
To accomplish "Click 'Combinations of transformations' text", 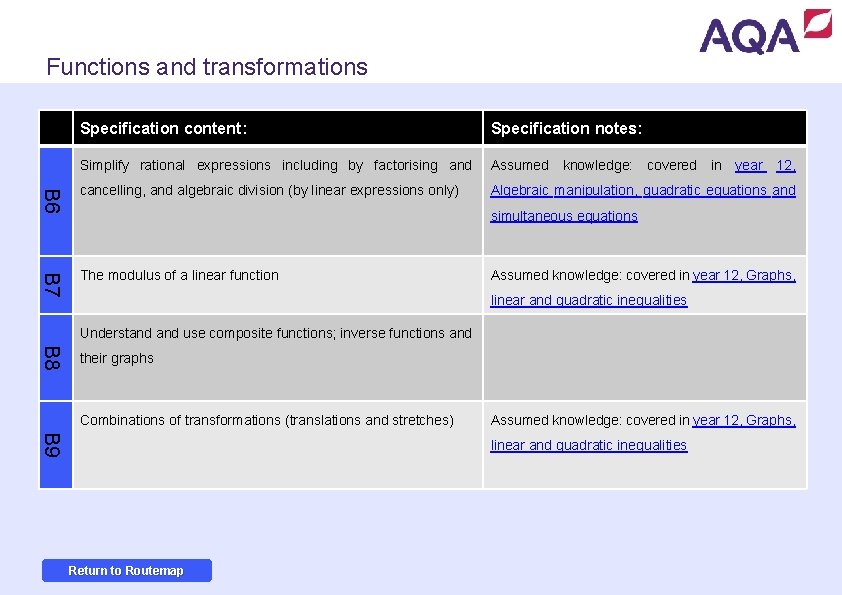I will [x=267, y=420].
